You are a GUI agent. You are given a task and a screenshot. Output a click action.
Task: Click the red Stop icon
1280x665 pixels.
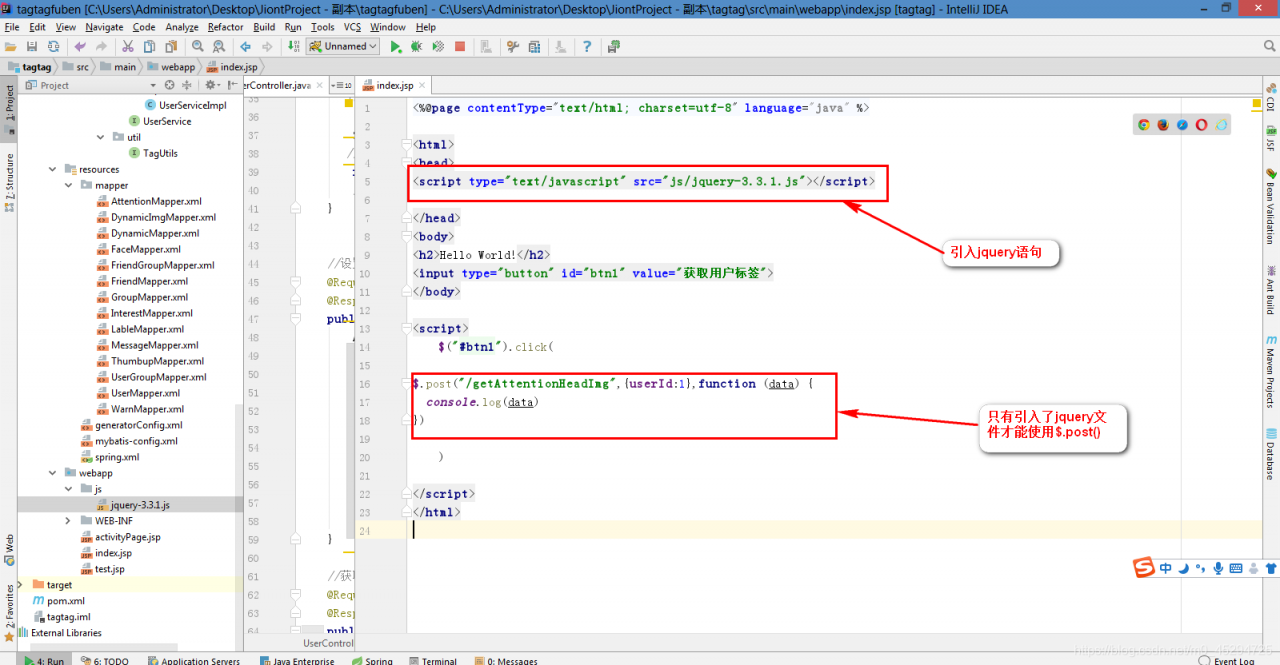click(460, 46)
